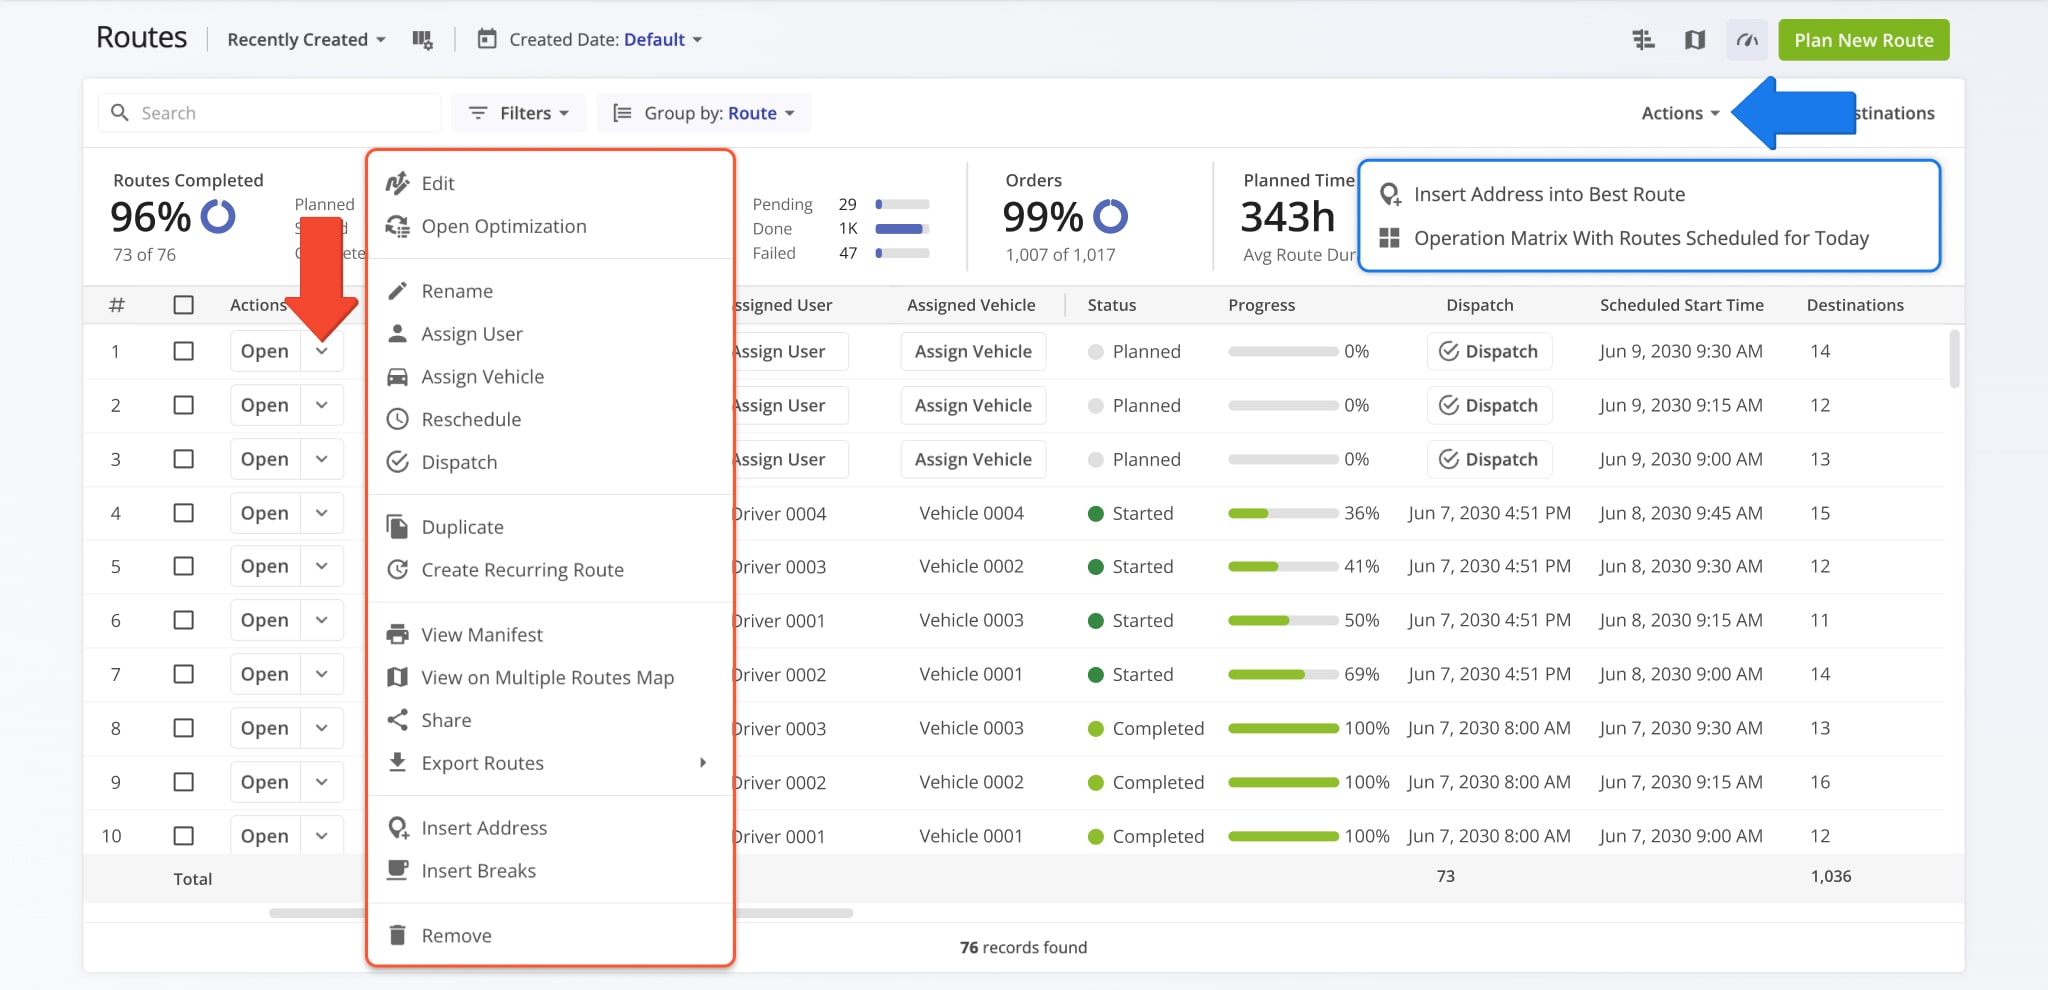Select the list view icon in the toolbar

point(1643,39)
